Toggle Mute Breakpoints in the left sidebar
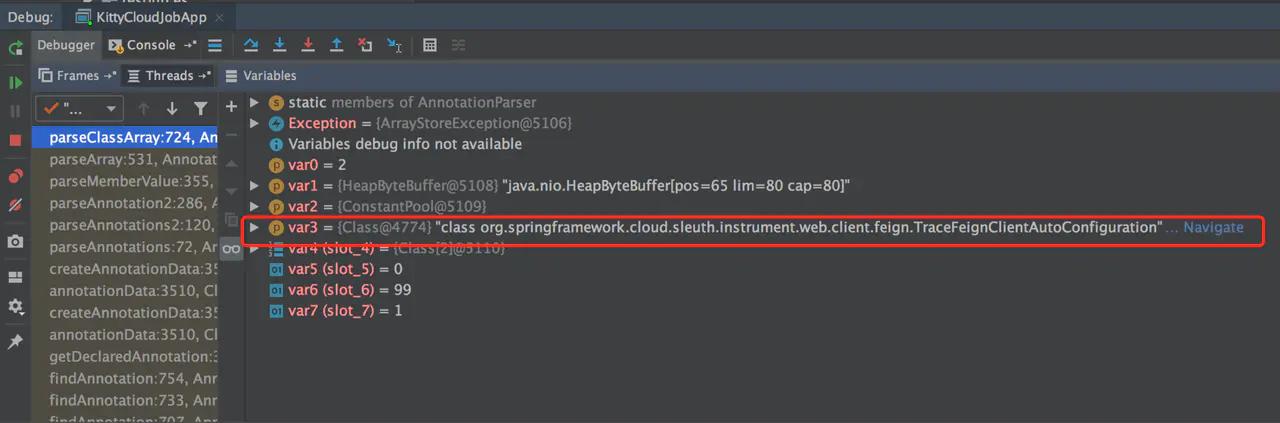Screen dimensions: 1280x423 [x=15, y=205]
